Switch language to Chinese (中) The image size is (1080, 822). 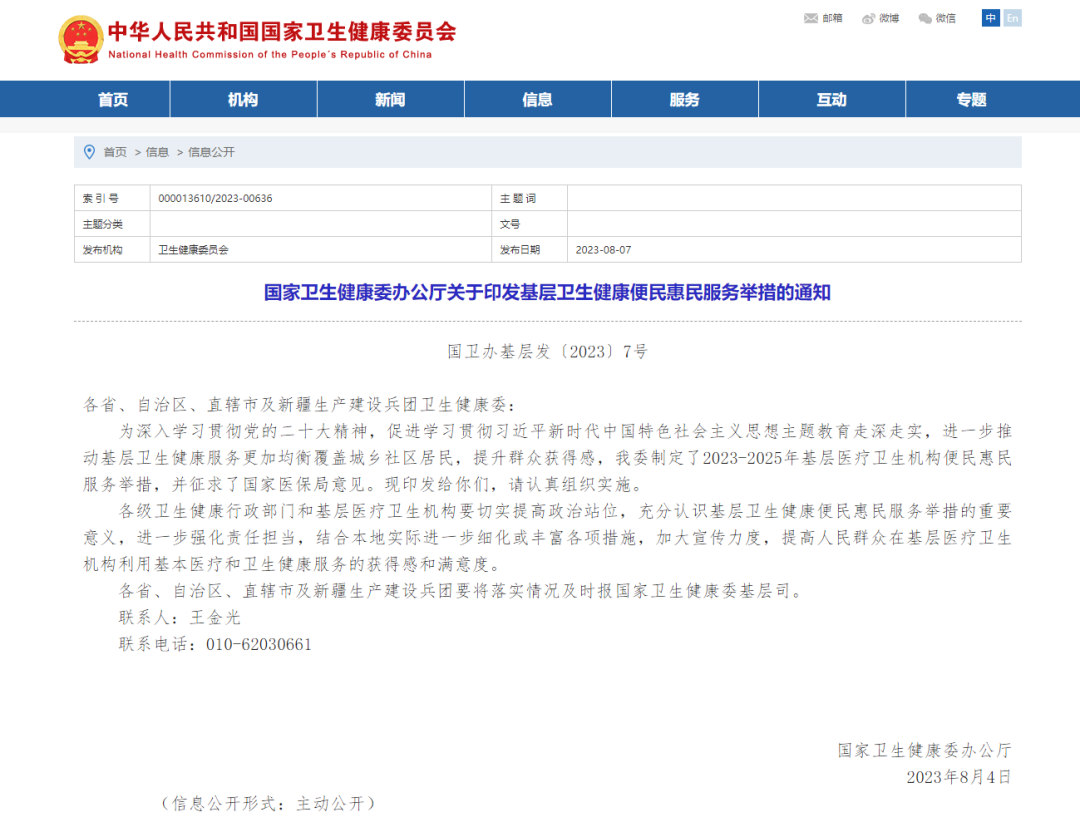point(990,18)
